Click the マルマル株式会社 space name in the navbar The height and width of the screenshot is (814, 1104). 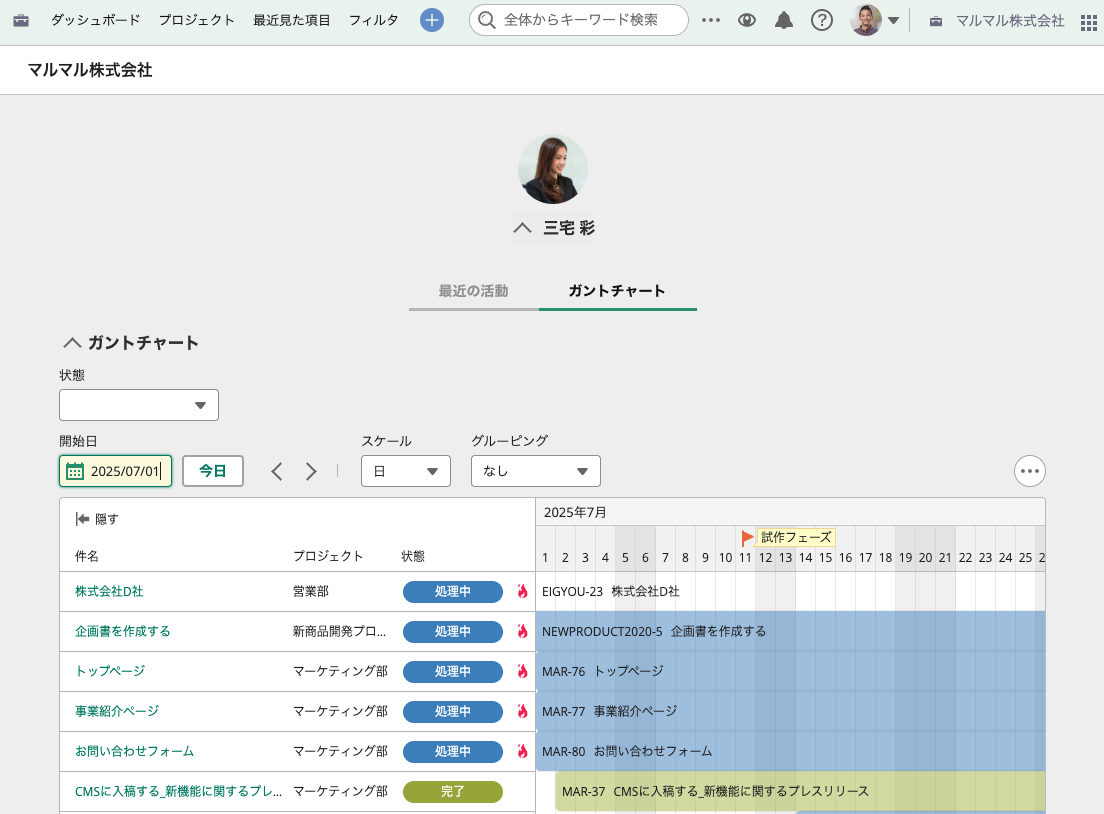(x=1010, y=21)
